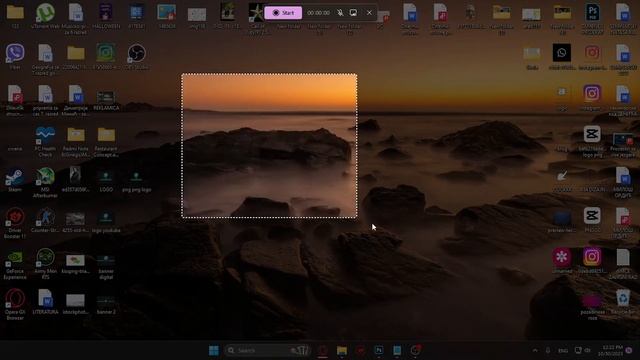640x360 pixels.
Task: Open the banner digital file
Action: (106, 266)
